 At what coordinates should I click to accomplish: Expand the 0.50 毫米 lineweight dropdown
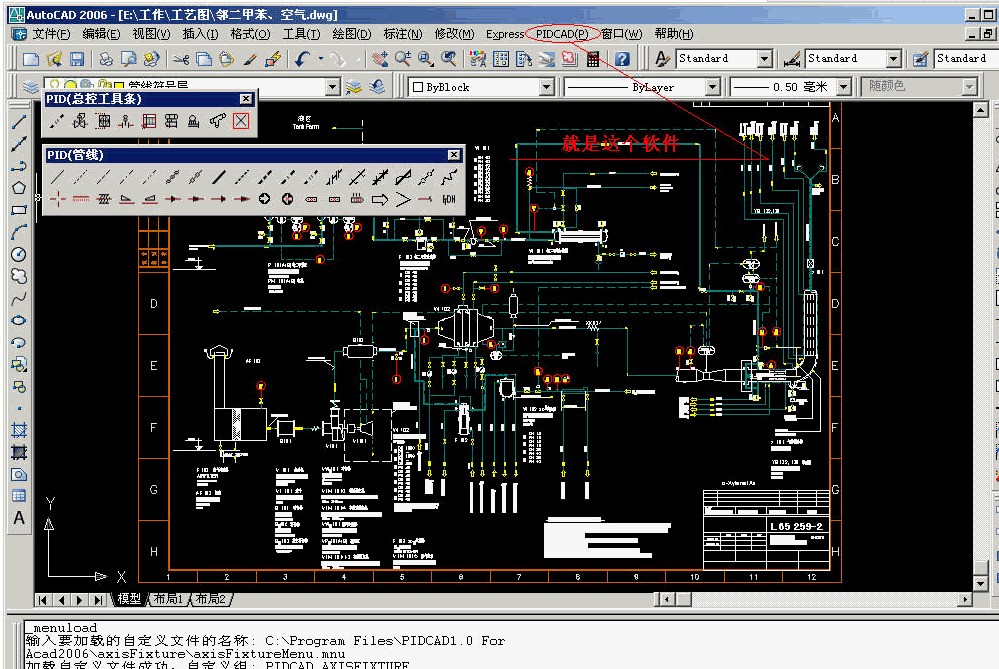(844, 87)
